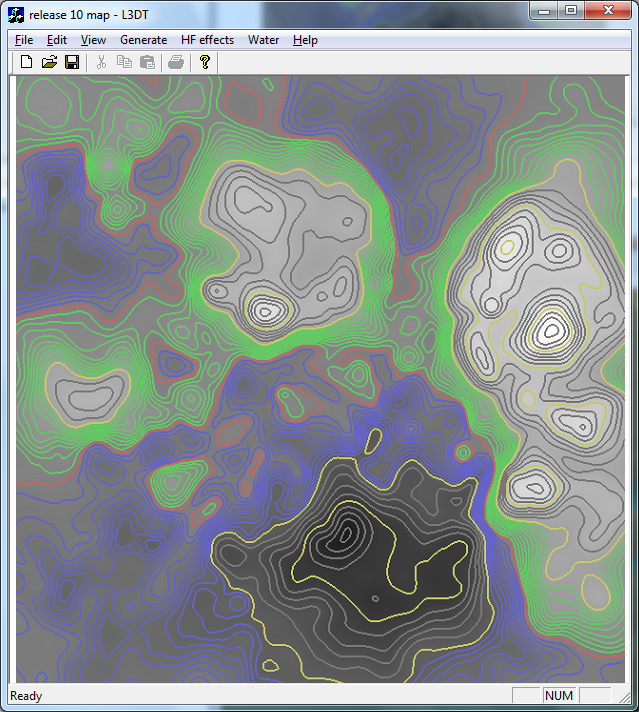Open a file via the folder icon
The height and width of the screenshot is (712, 639).
[x=49, y=62]
